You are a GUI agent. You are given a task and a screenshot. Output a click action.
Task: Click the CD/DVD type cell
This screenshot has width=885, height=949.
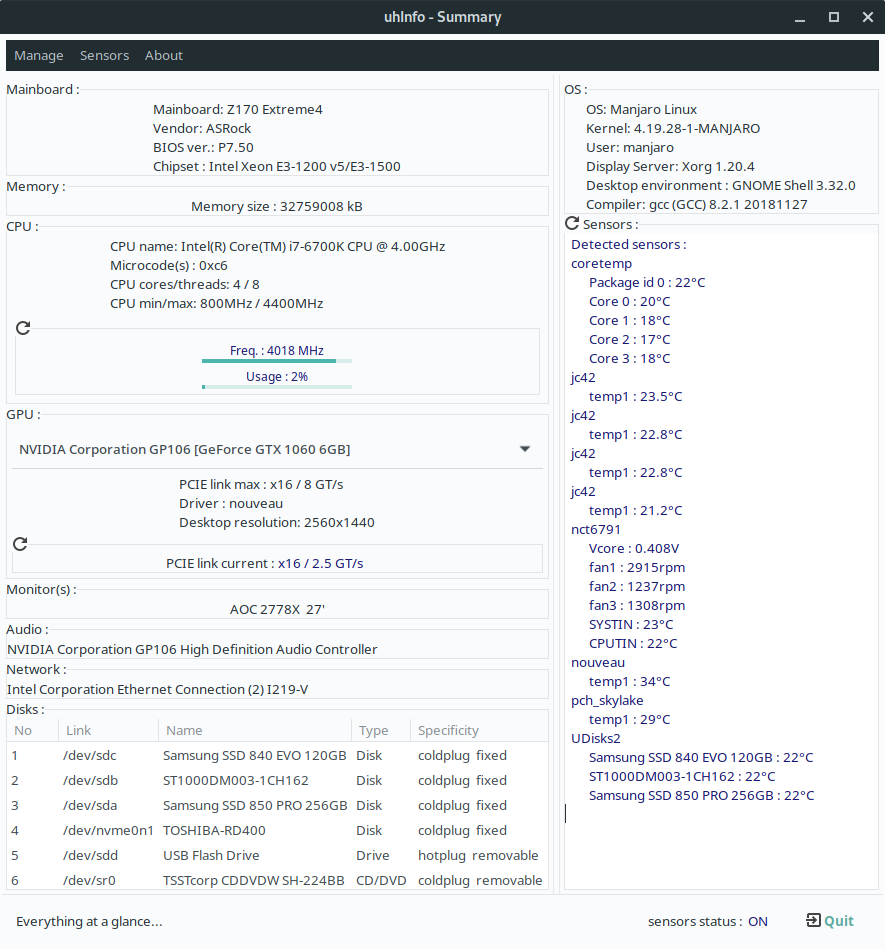point(381,880)
